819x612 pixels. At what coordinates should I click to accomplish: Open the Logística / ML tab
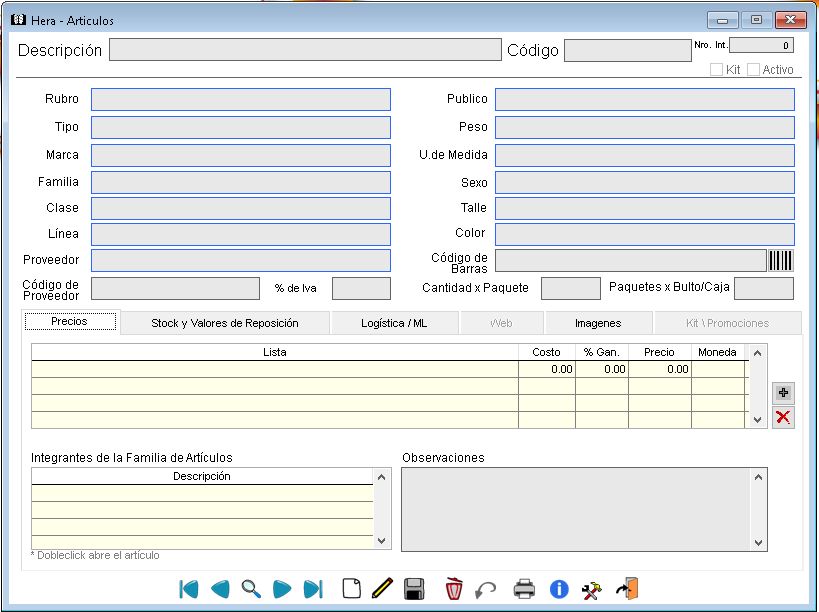pyautogui.click(x=394, y=323)
